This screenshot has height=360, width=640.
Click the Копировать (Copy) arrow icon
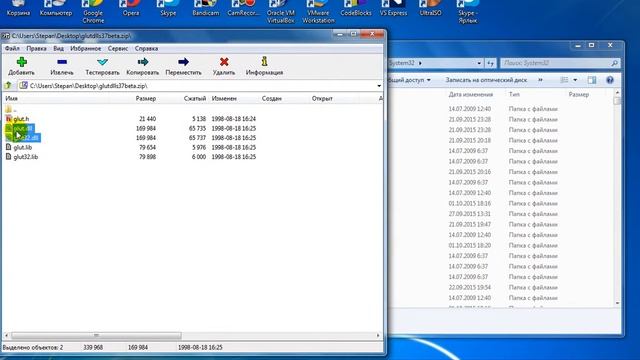click(143, 62)
